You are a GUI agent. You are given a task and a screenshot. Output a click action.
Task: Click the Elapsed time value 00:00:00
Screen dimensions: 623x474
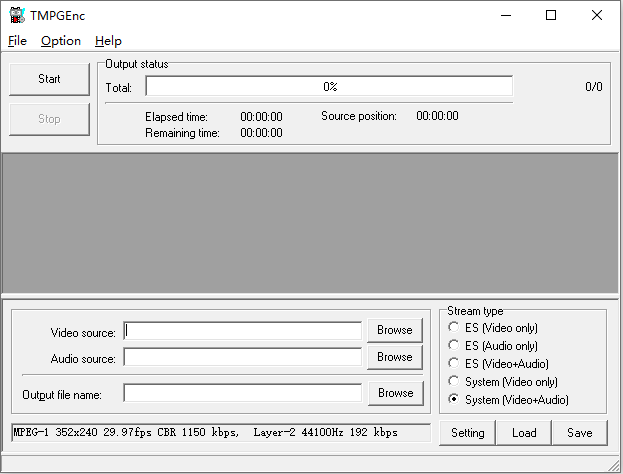pos(261,117)
